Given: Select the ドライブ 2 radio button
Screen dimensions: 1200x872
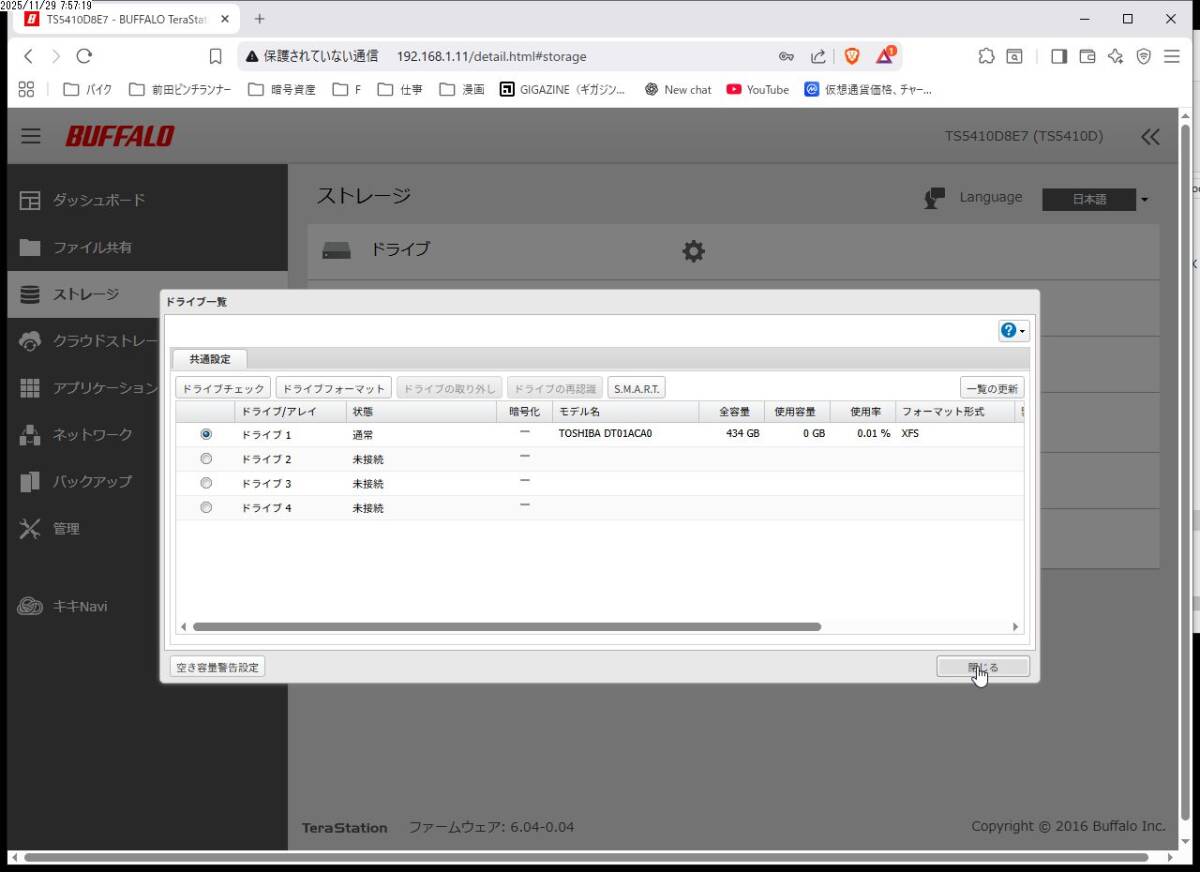Looking at the screenshot, I should pyautogui.click(x=206, y=459).
